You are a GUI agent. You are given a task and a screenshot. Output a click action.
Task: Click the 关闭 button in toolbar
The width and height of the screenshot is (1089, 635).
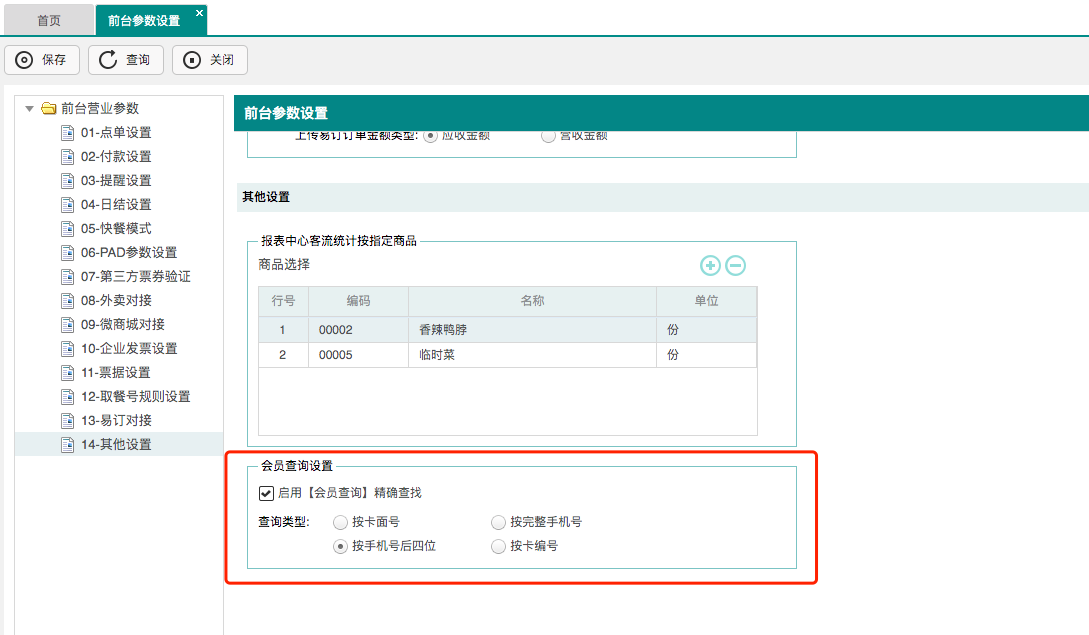pos(210,60)
